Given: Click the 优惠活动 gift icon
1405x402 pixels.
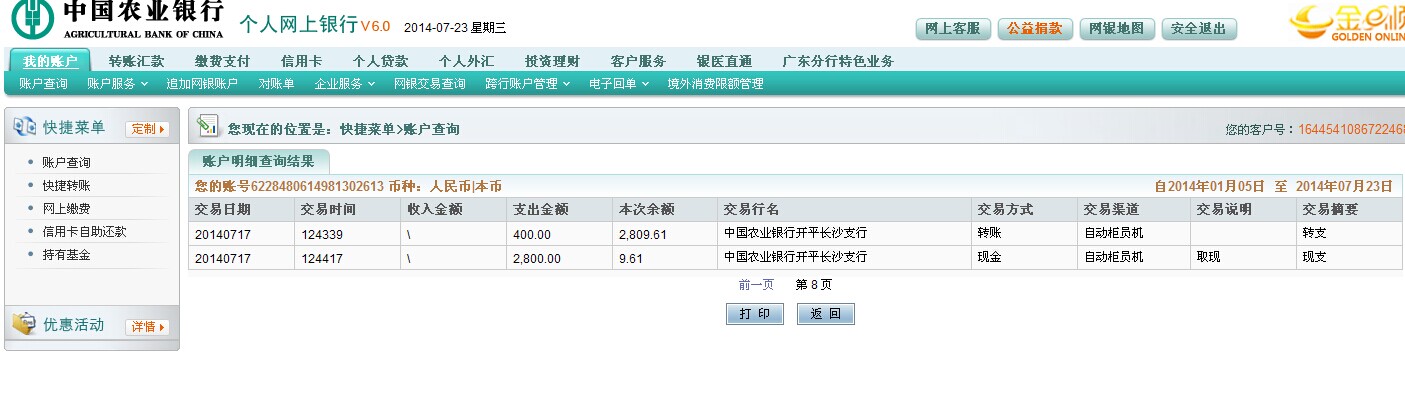Looking at the screenshot, I should [x=24, y=325].
